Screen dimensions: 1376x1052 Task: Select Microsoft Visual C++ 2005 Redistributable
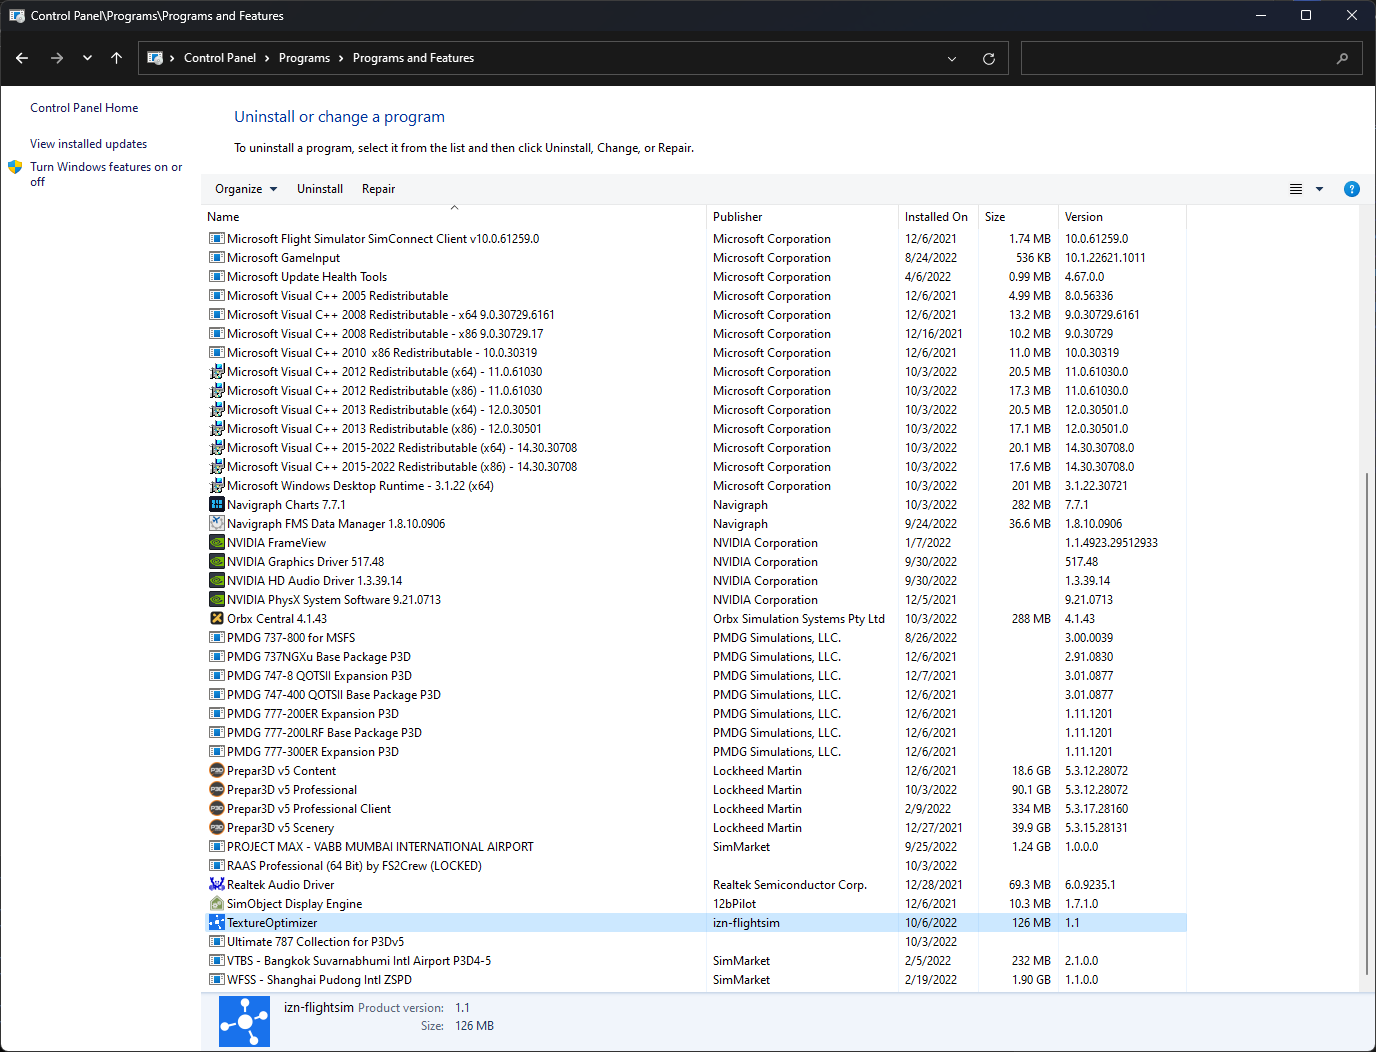[695, 296]
